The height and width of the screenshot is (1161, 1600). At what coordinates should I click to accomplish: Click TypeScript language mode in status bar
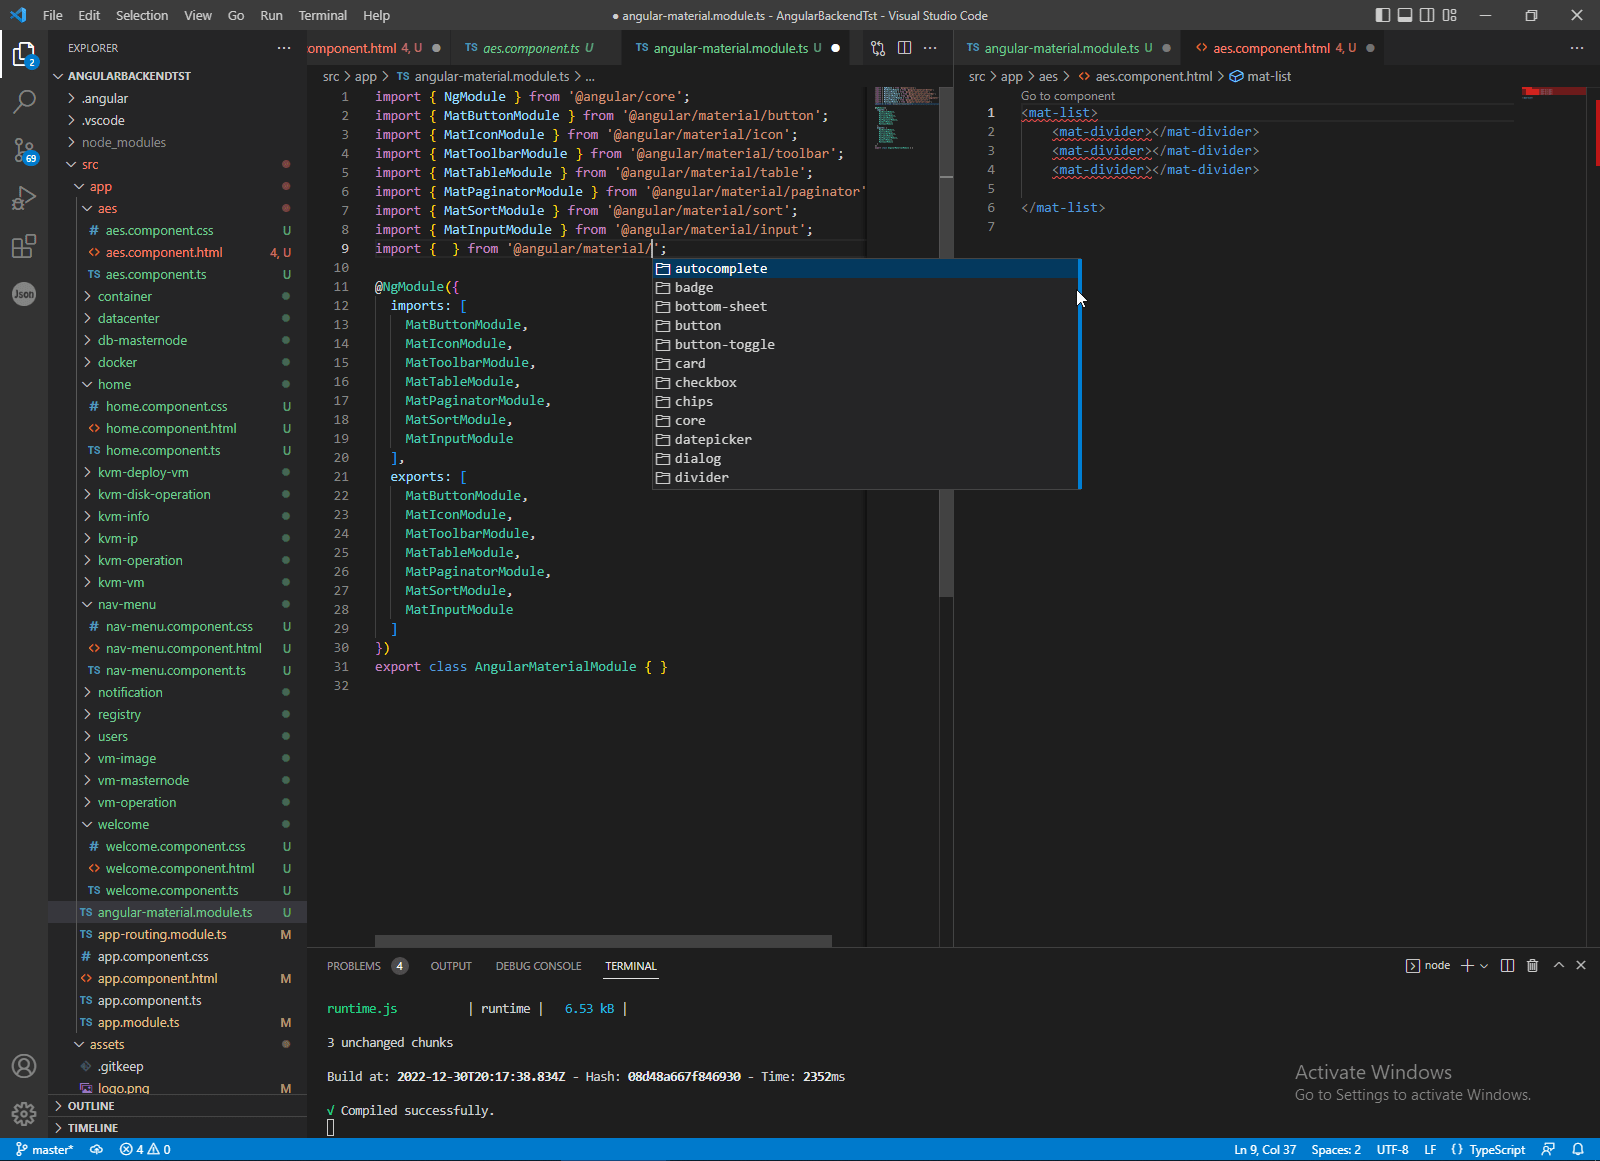coord(1497,1149)
